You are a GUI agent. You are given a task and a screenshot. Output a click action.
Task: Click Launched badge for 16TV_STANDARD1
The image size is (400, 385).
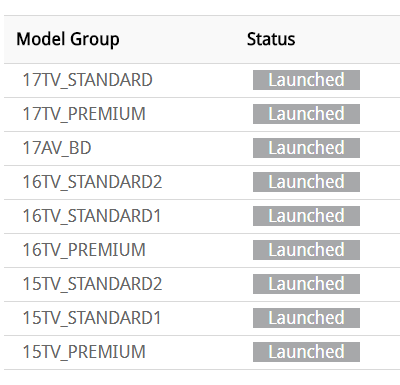(306, 216)
